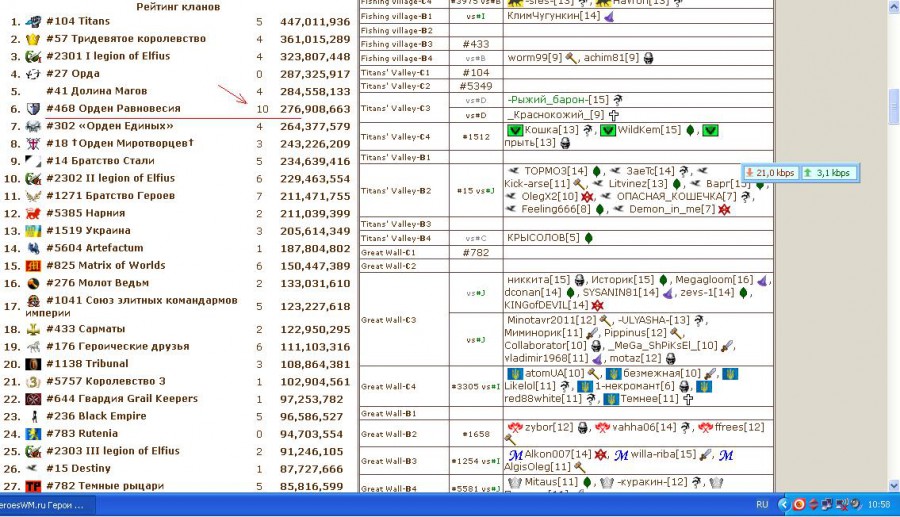Open clan link #2303 III legion of Elfius
The image size is (900, 517).
(x=113, y=451)
